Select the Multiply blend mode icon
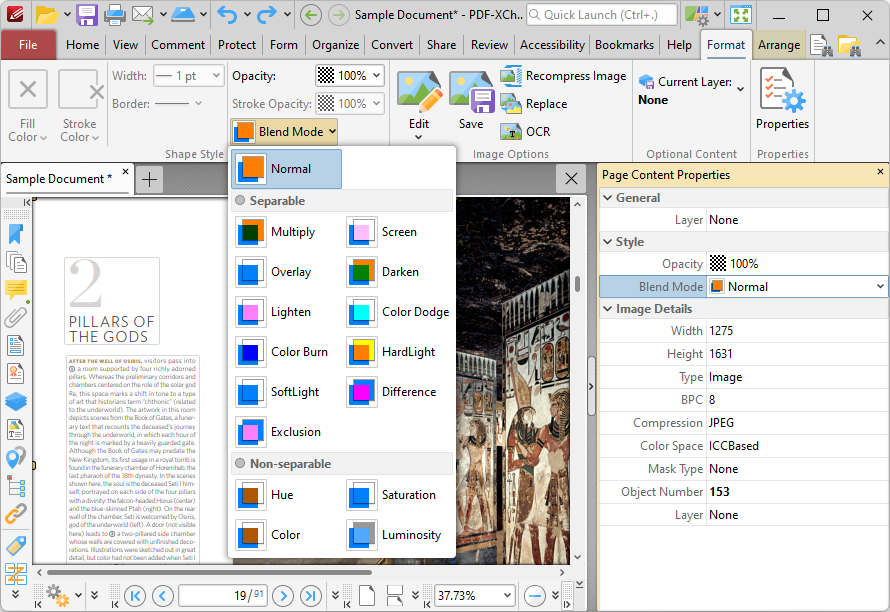The width and height of the screenshot is (890, 612). coord(250,232)
